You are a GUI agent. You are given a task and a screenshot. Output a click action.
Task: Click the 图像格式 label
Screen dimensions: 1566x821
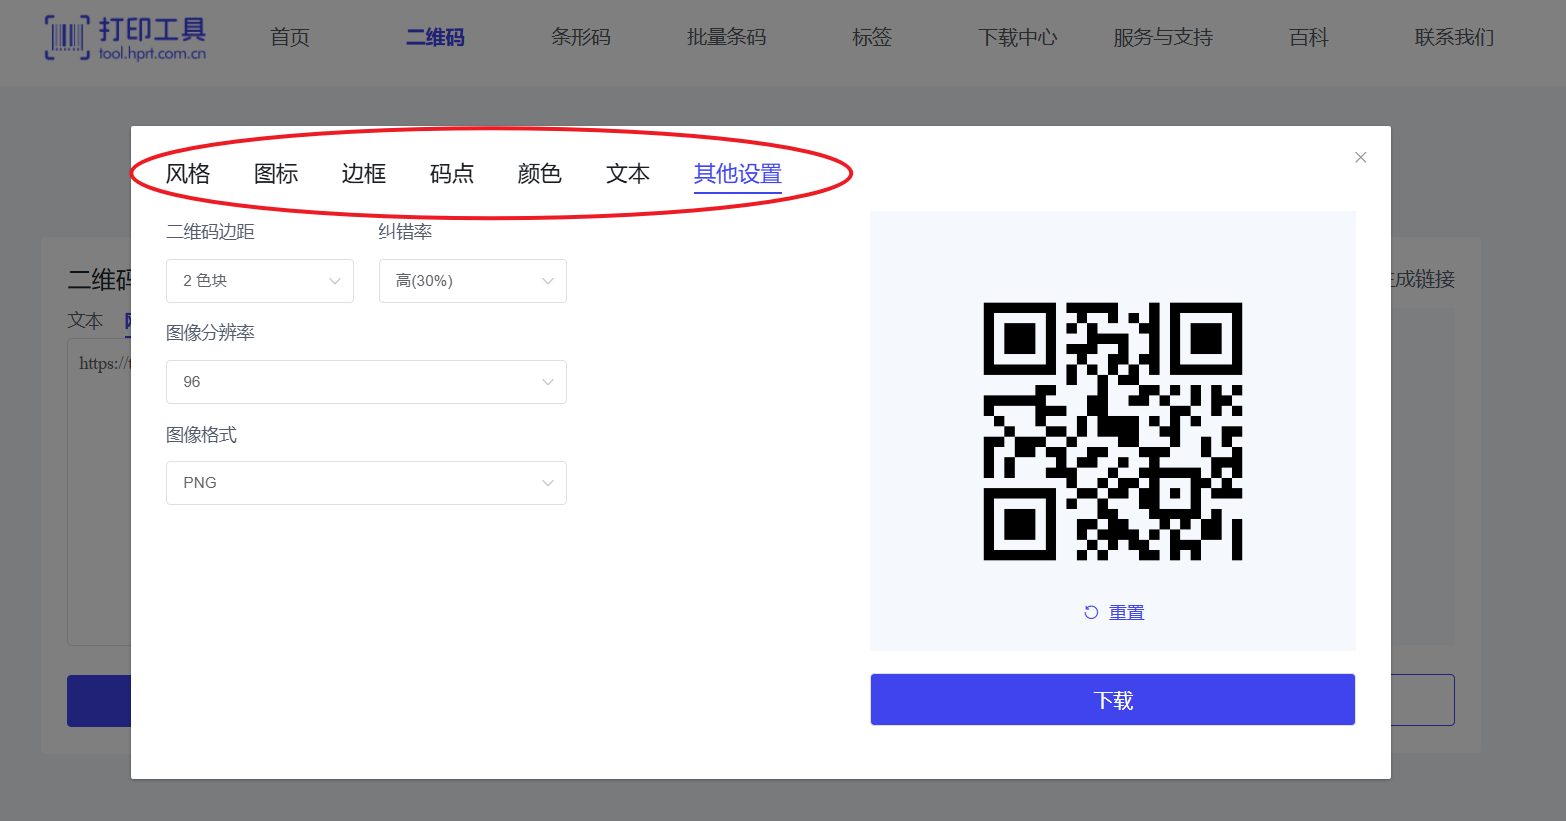coord(201,435)
